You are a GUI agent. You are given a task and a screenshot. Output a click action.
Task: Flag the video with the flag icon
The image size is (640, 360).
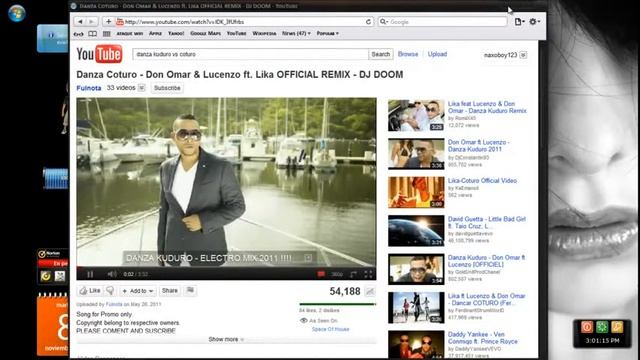click(190, 290)
